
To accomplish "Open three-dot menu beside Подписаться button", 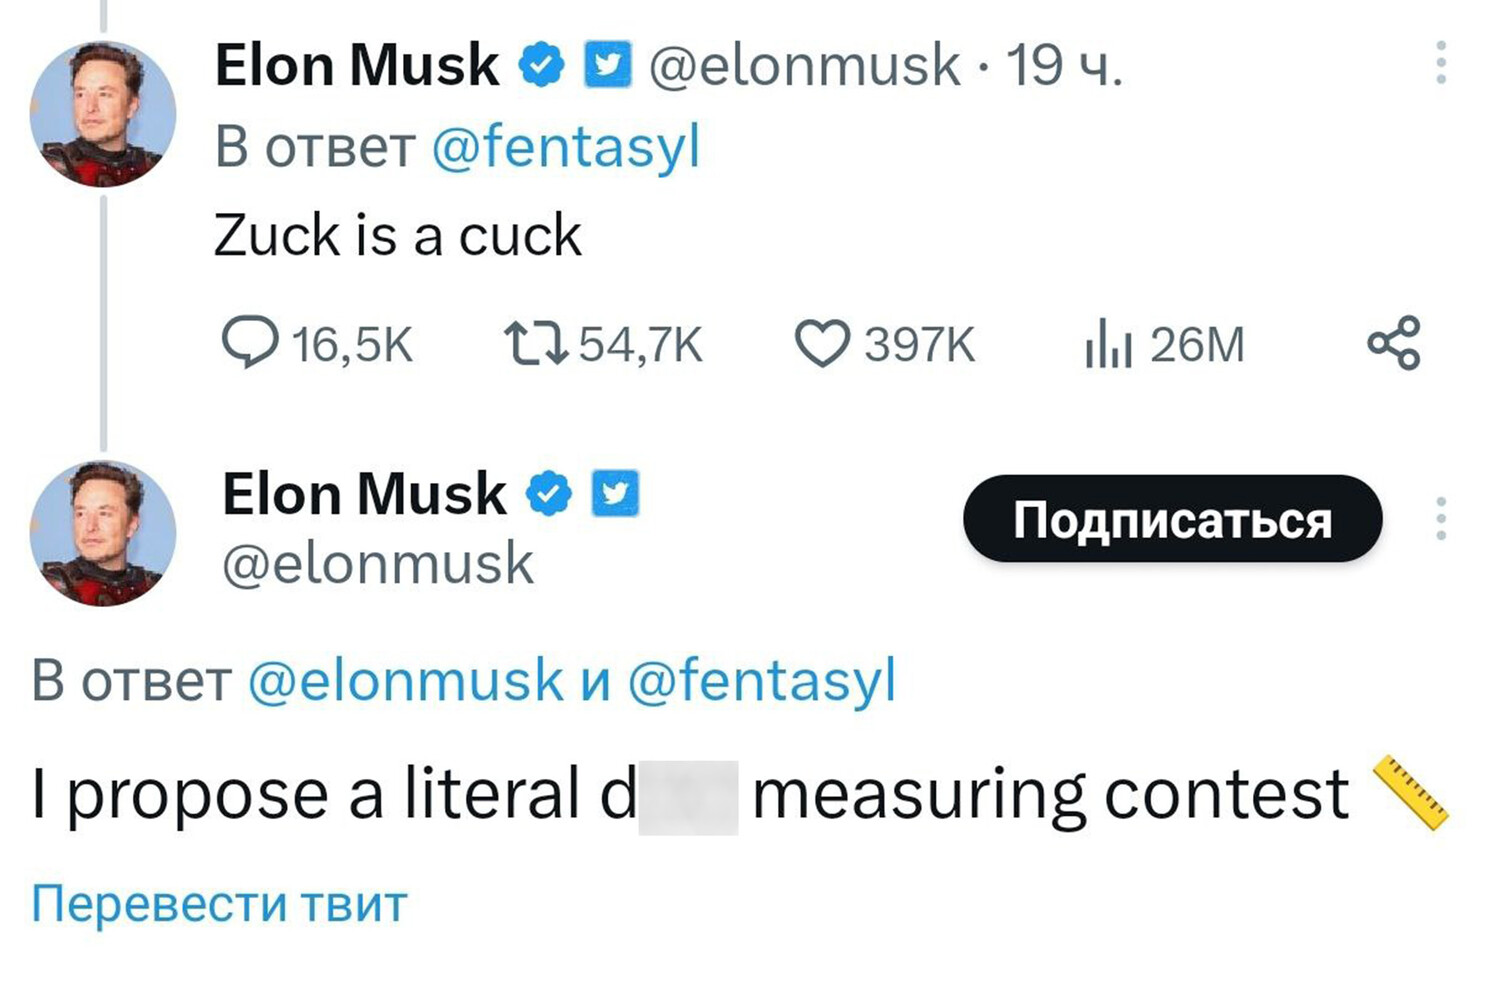I will point(1440,519).
